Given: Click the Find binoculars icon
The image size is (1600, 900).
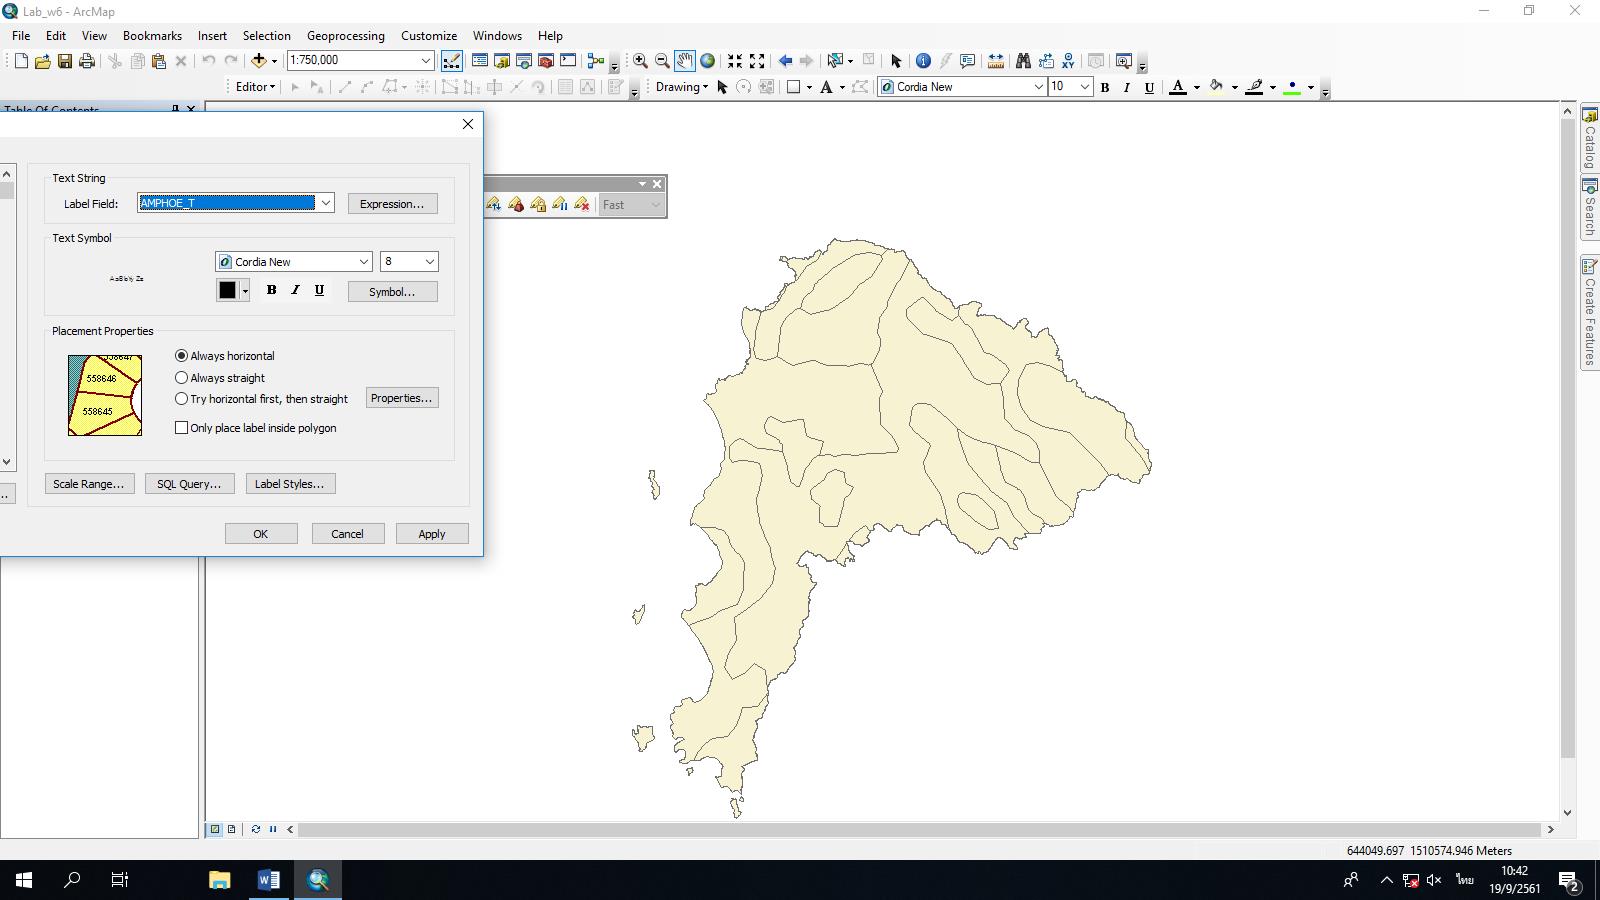Looking at the screenshot, I should [x=1024, y=60].
